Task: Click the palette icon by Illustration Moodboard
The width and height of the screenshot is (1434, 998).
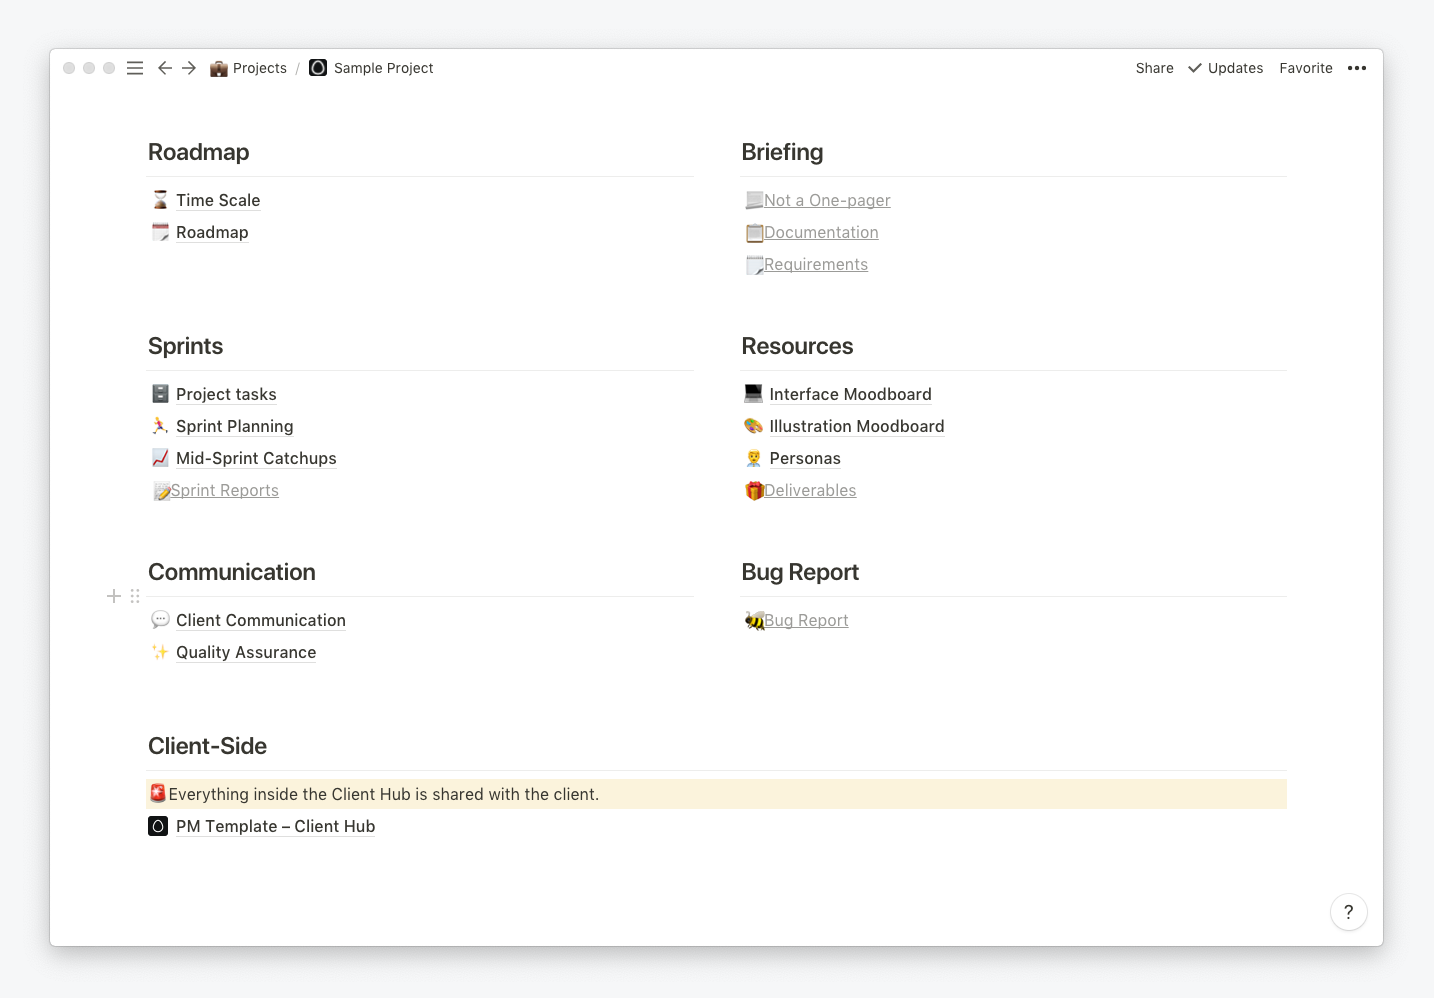Action: [754, 426]
